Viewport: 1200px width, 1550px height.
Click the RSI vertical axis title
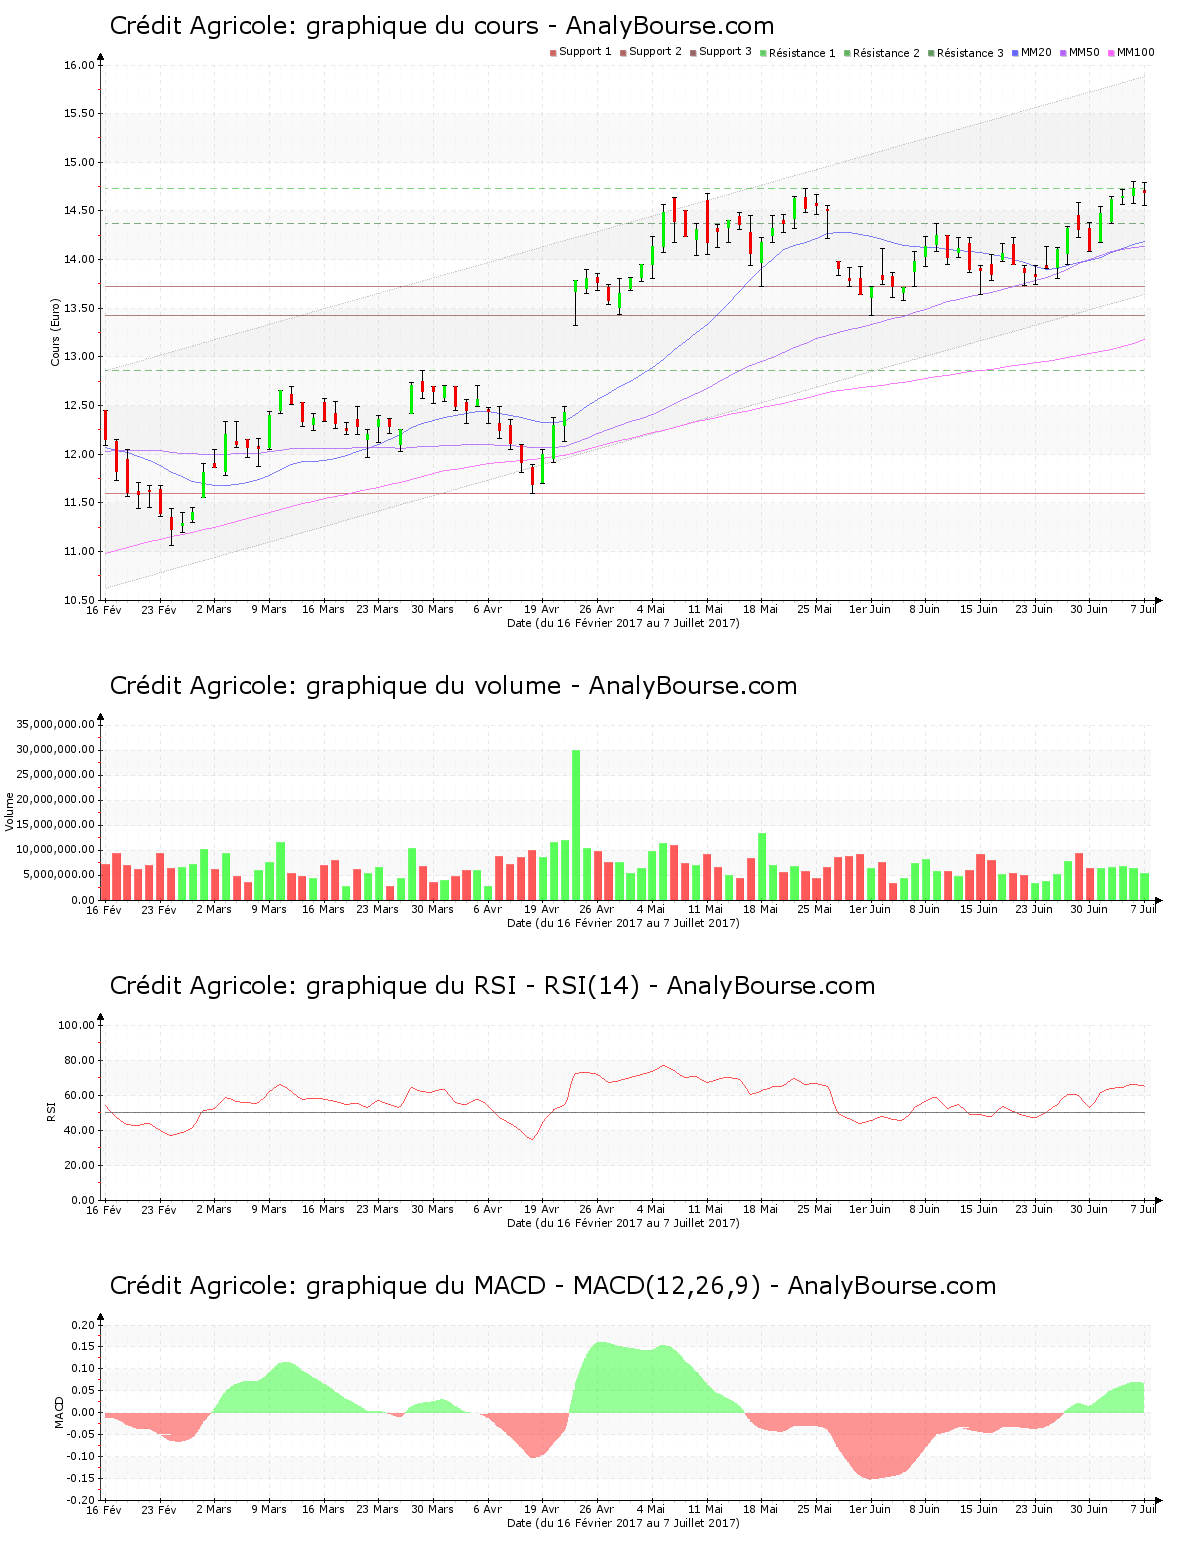[51, 1111]
